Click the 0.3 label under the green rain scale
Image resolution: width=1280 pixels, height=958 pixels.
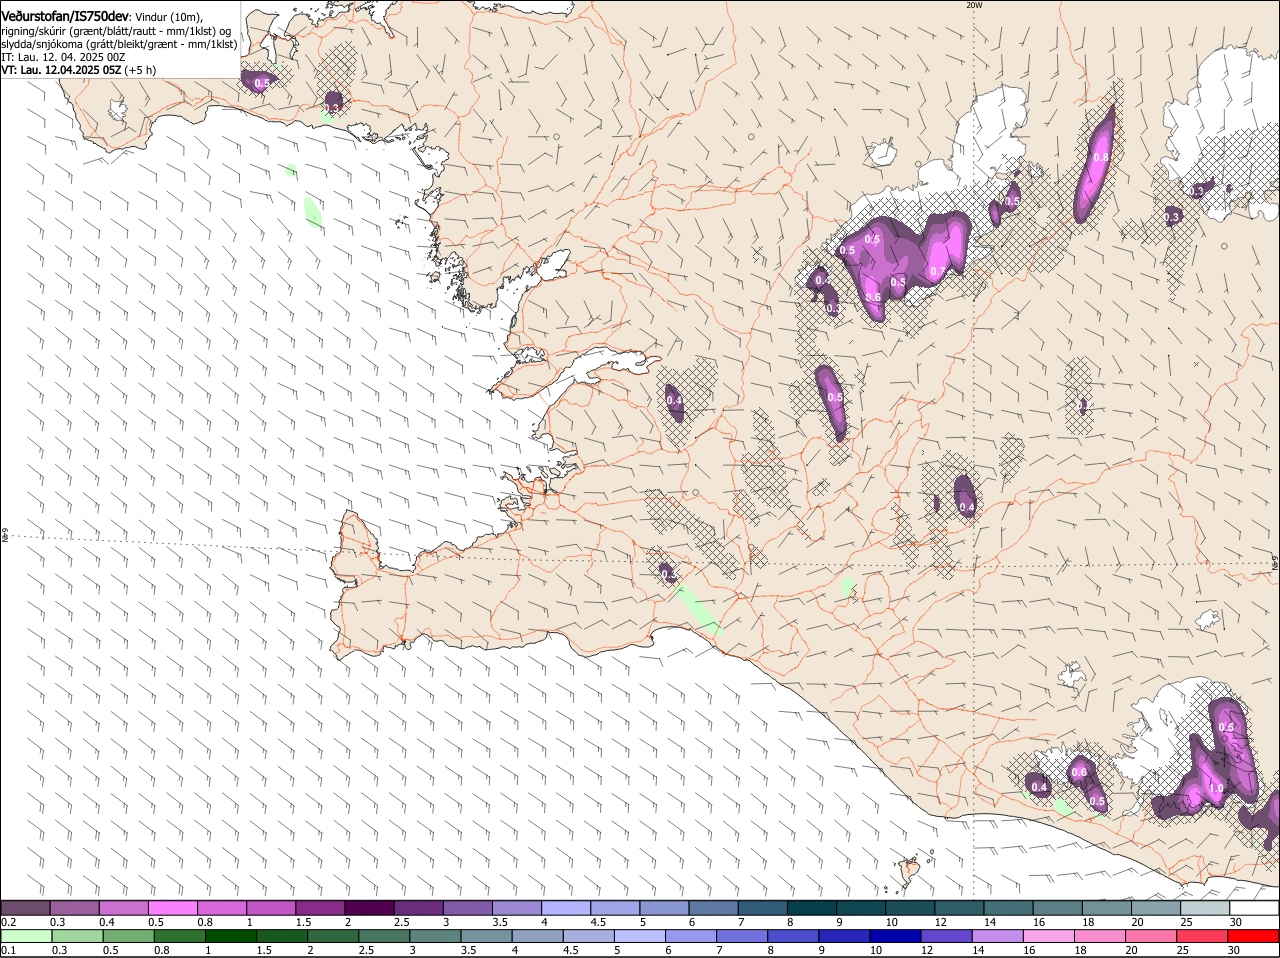(58, 950)
